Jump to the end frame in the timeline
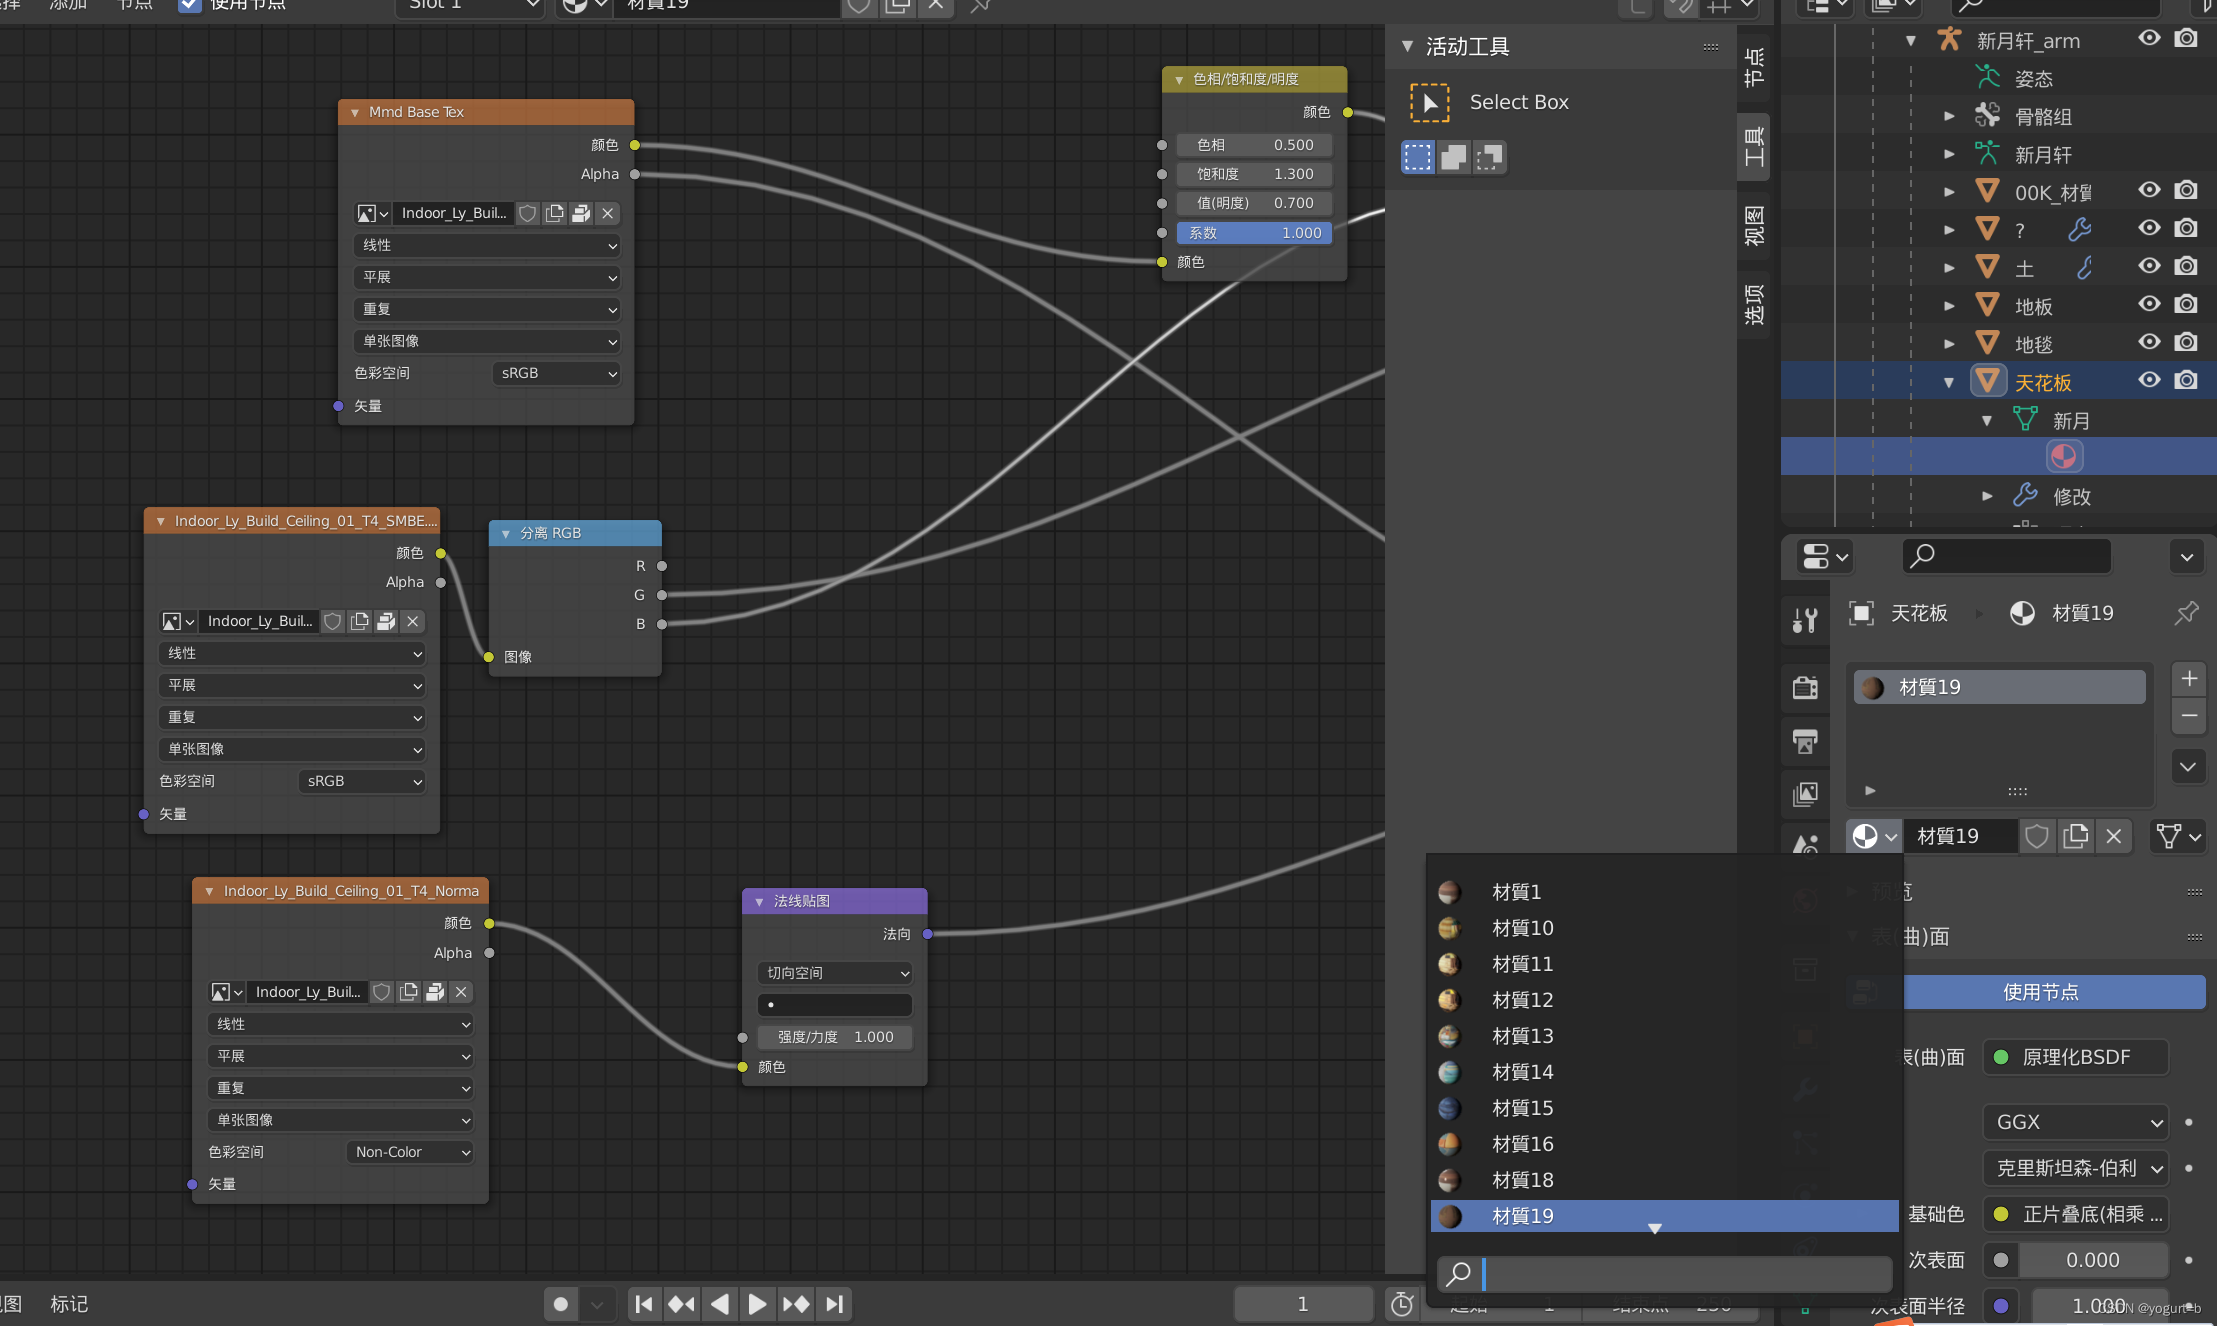Image resolution: width=2217 pixels, height=1326 pixels. (834, 1304)
